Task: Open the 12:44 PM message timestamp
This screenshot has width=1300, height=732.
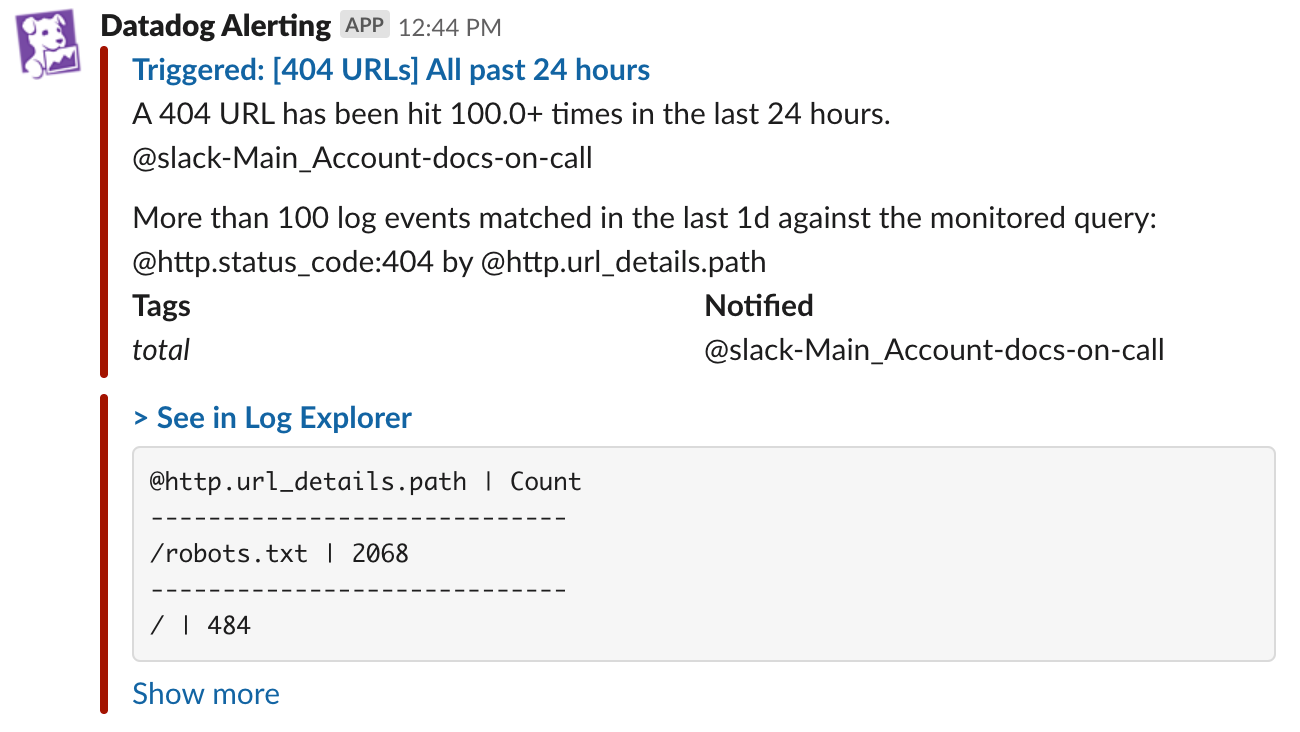Action: [450, 27]
